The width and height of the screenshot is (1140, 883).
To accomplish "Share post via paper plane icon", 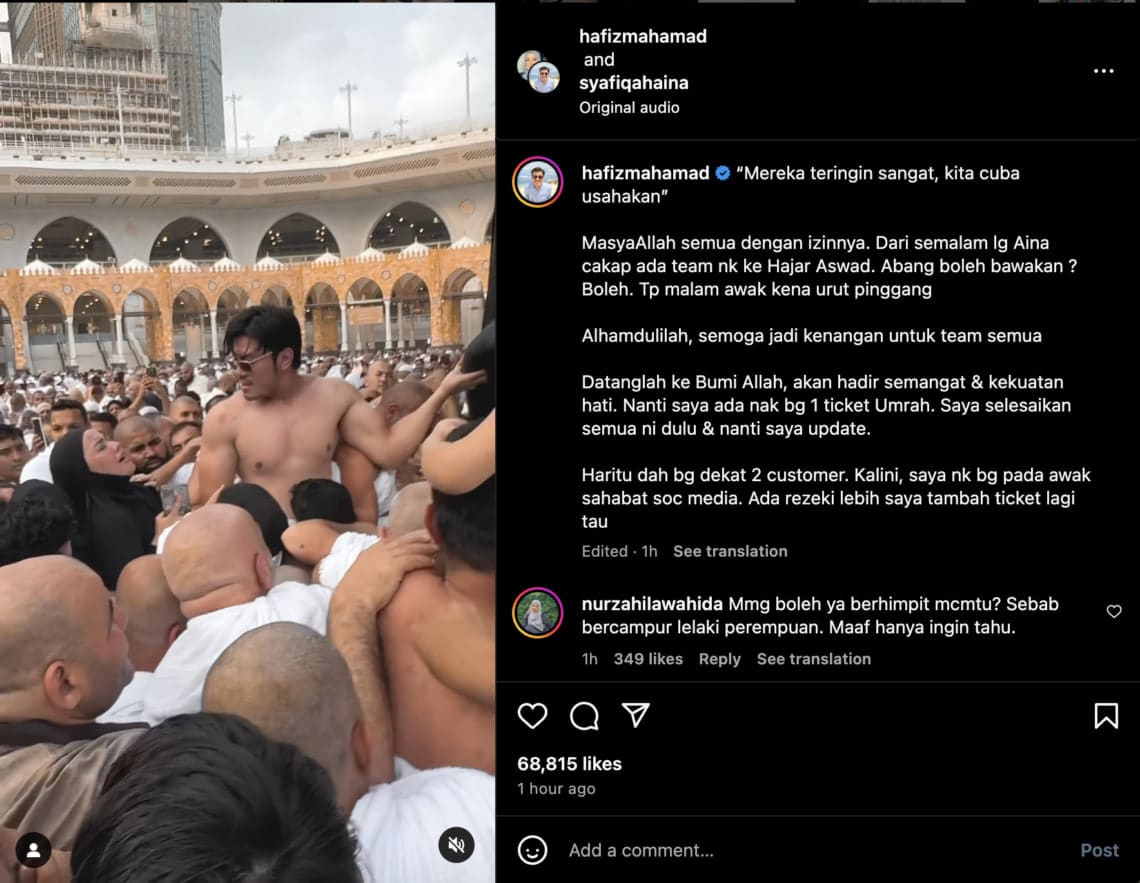I will click(636, 715).
